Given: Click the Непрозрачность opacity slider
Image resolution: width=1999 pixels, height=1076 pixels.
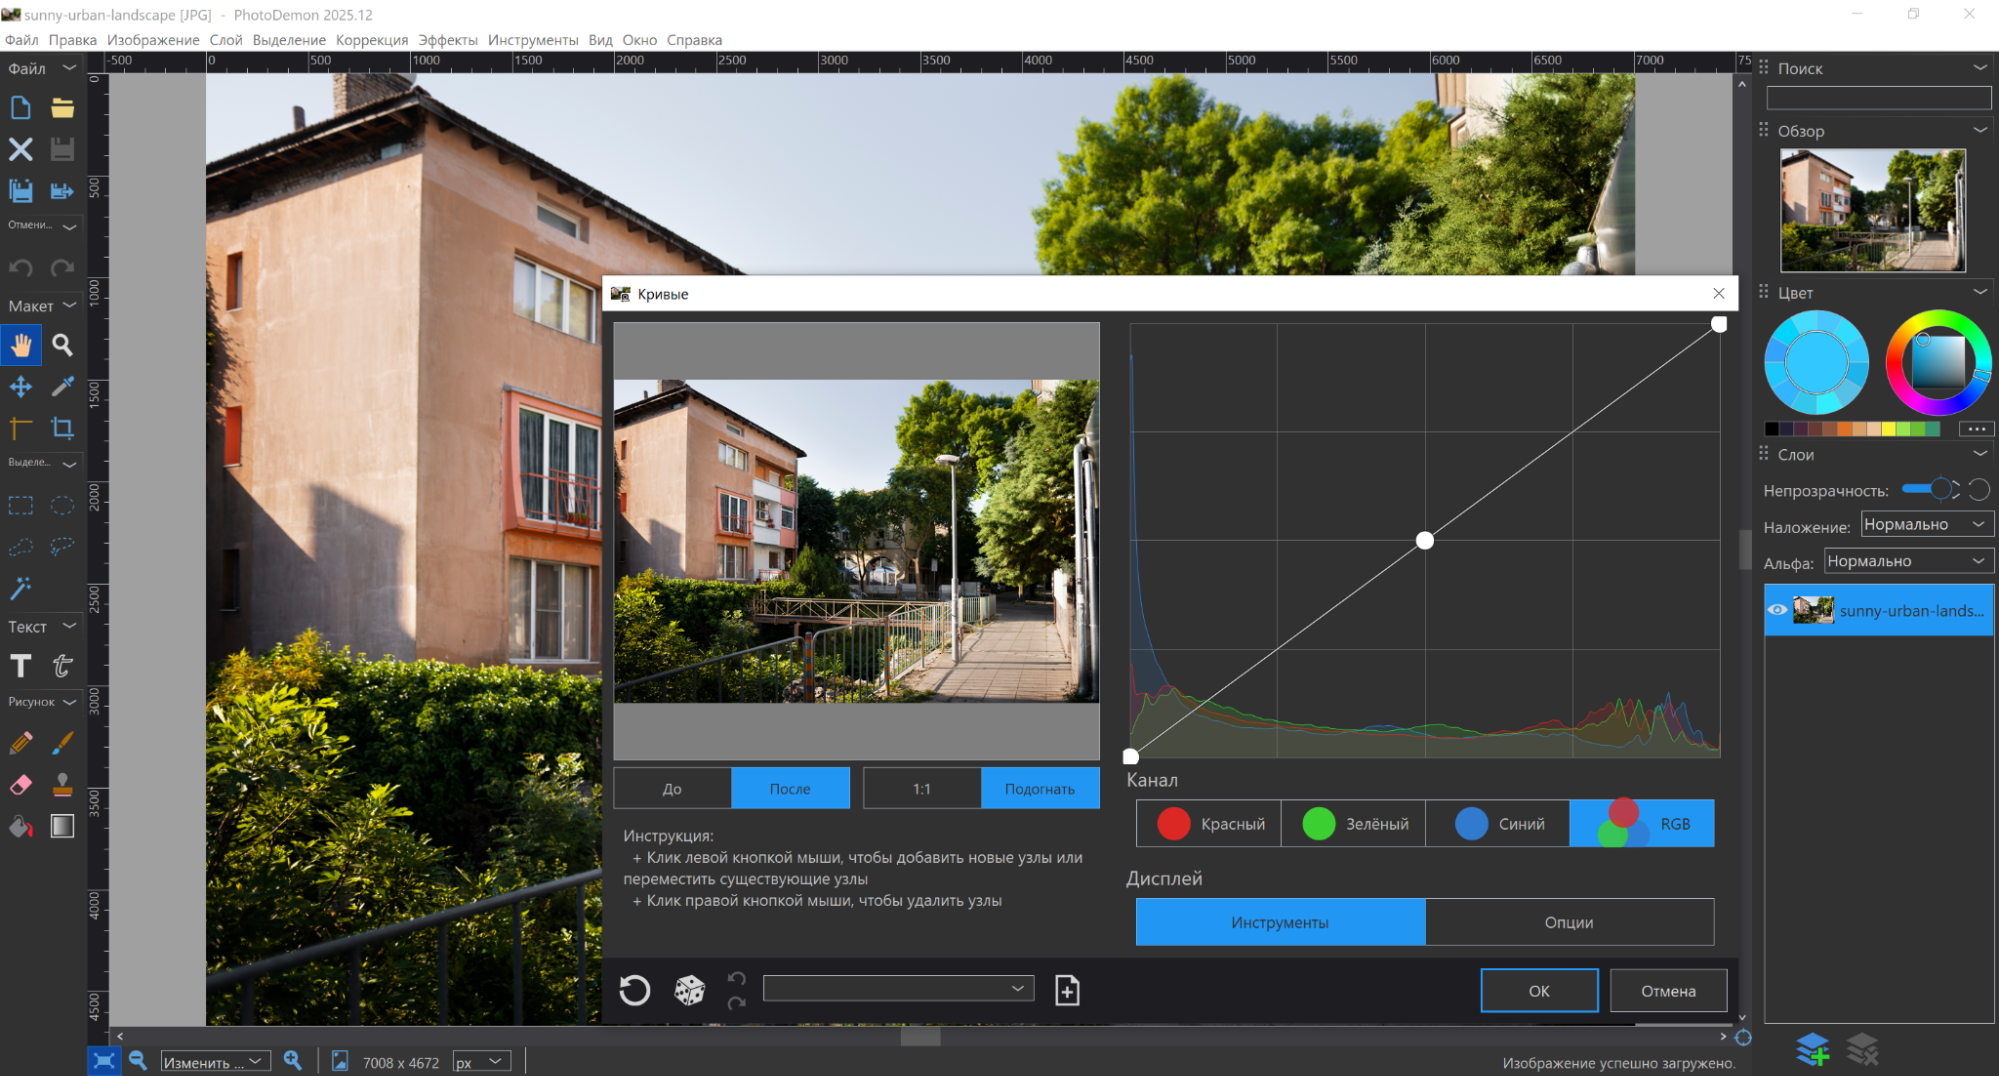Looking at the screenshot, I should pos(1928,489).
